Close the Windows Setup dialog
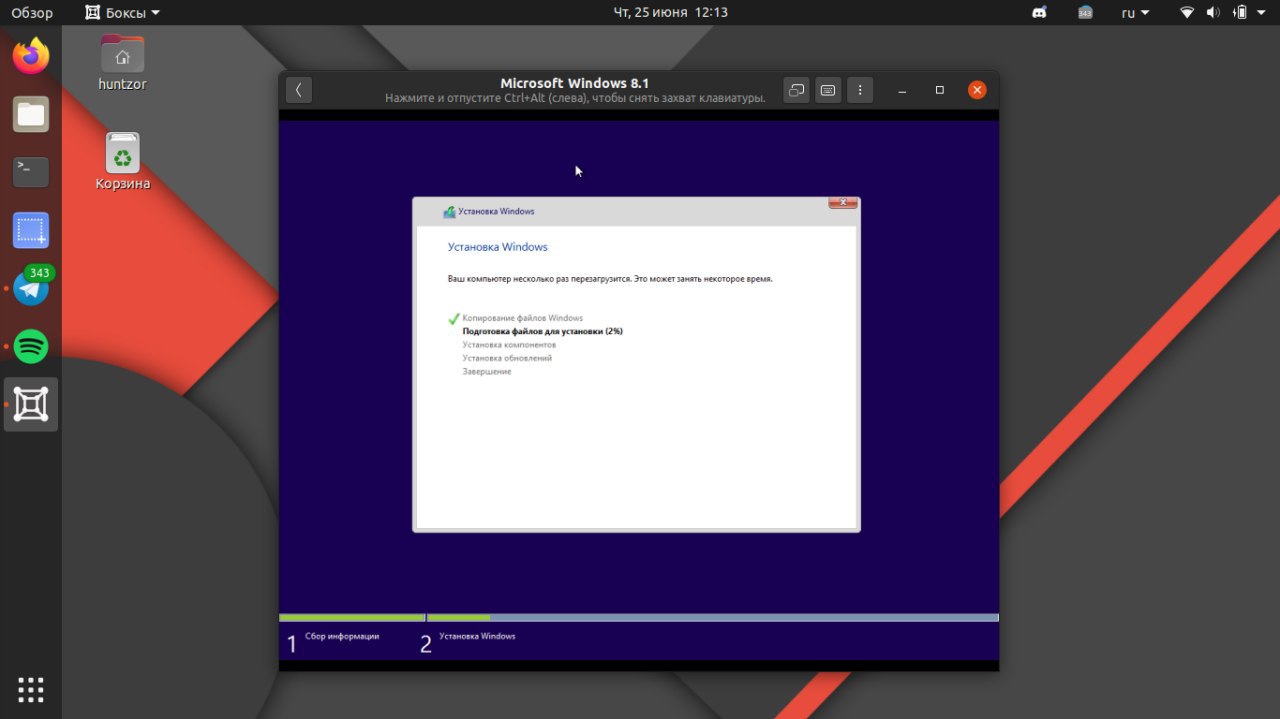 click(x=842, y=203)
